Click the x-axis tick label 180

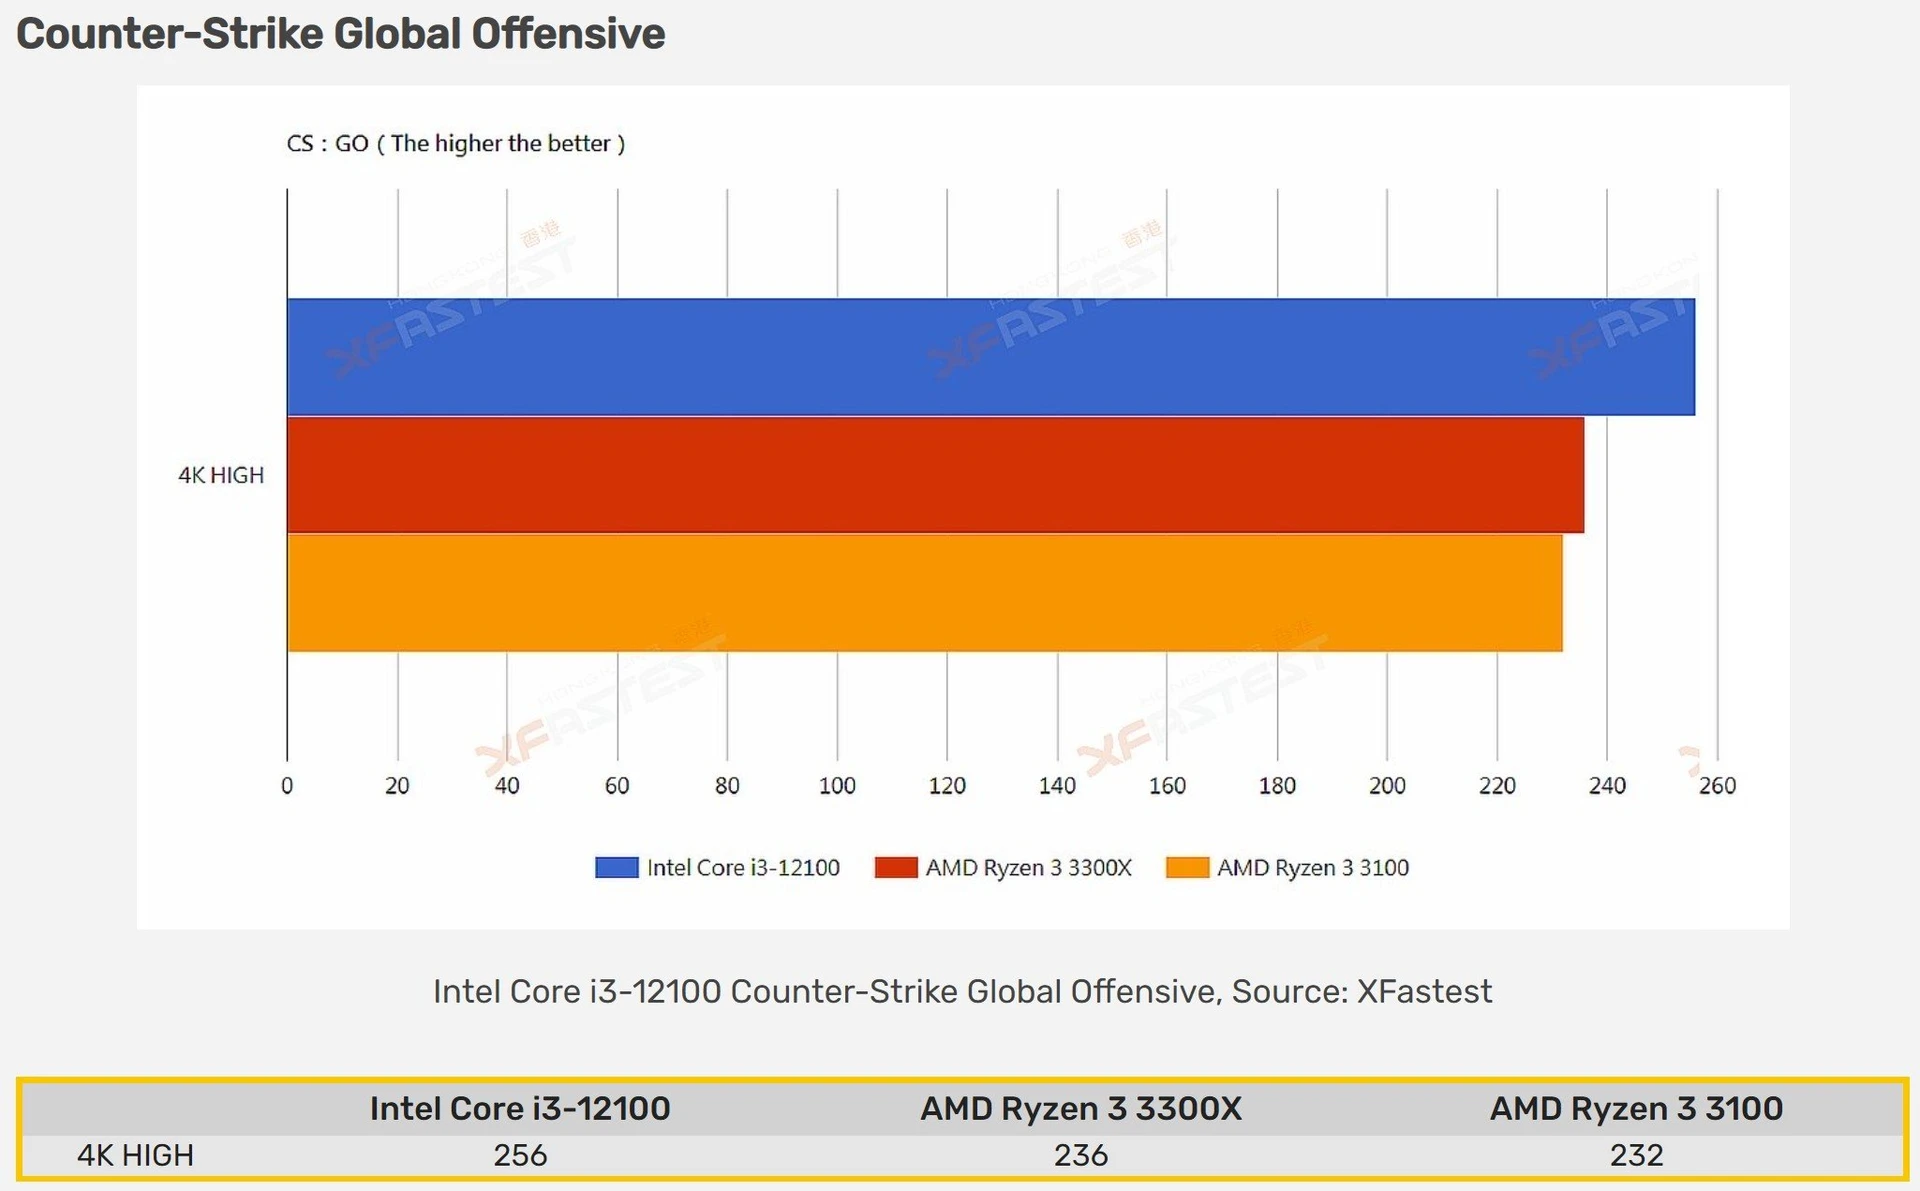click(1277, 786)
